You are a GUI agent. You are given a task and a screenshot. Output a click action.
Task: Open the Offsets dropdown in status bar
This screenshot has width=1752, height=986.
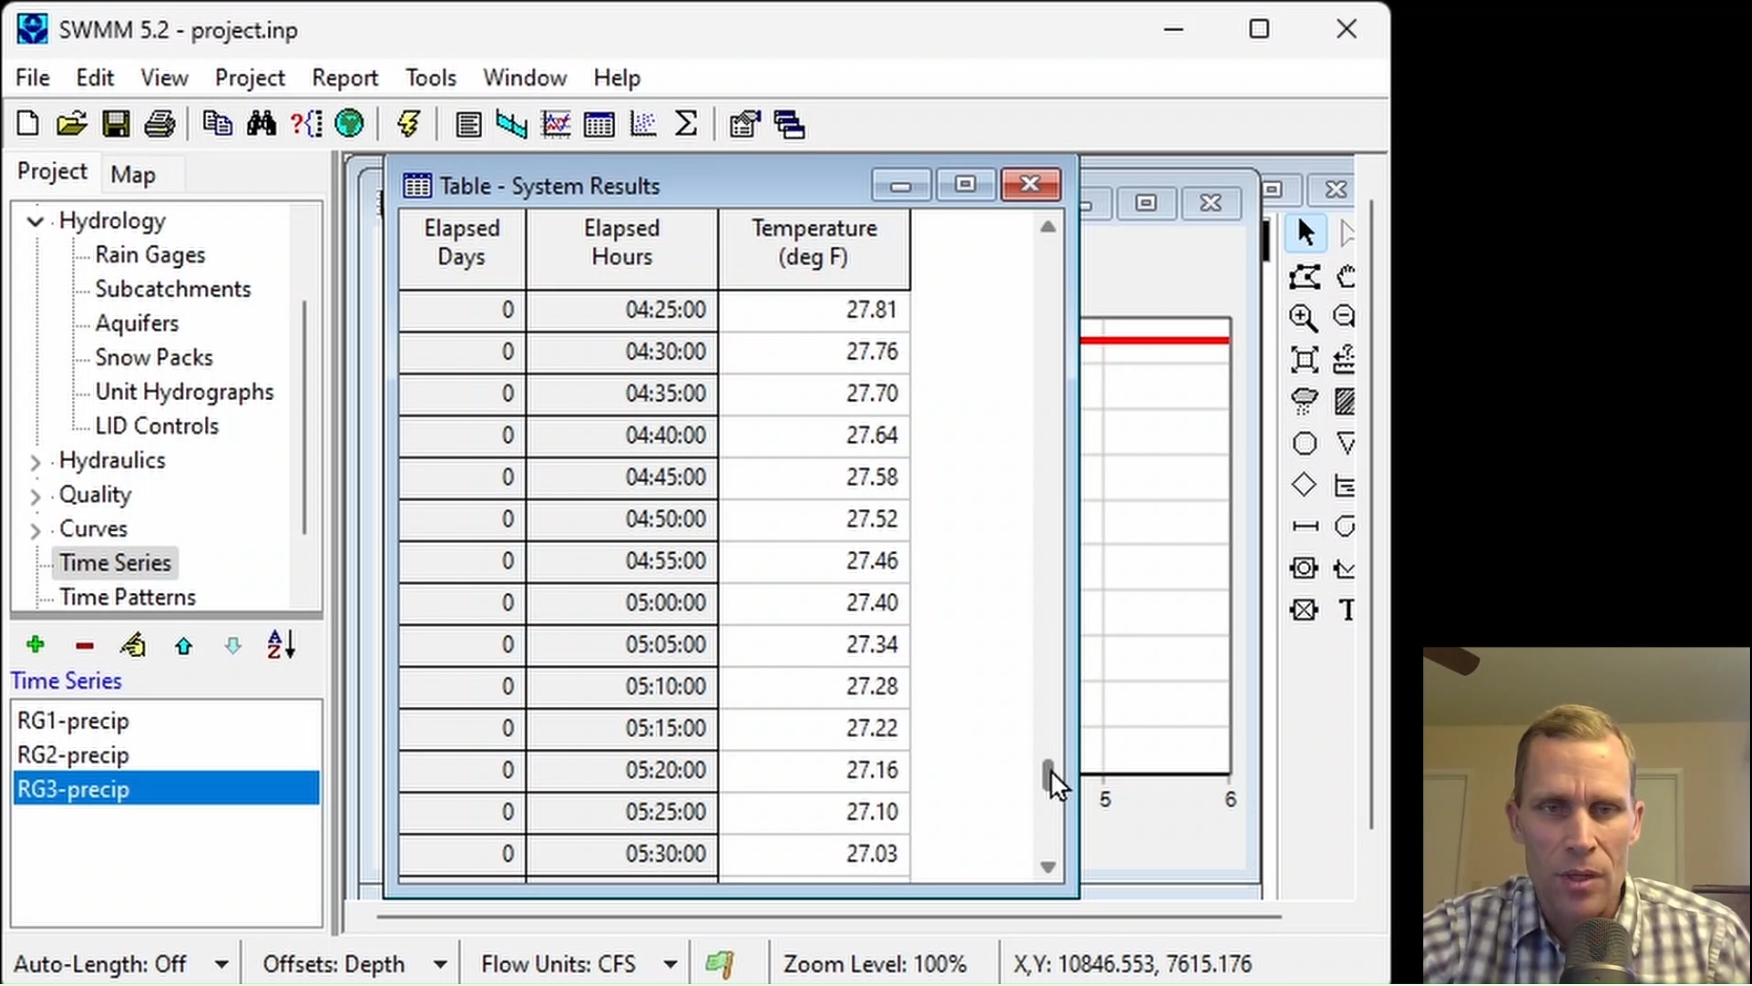coord(439,965)
